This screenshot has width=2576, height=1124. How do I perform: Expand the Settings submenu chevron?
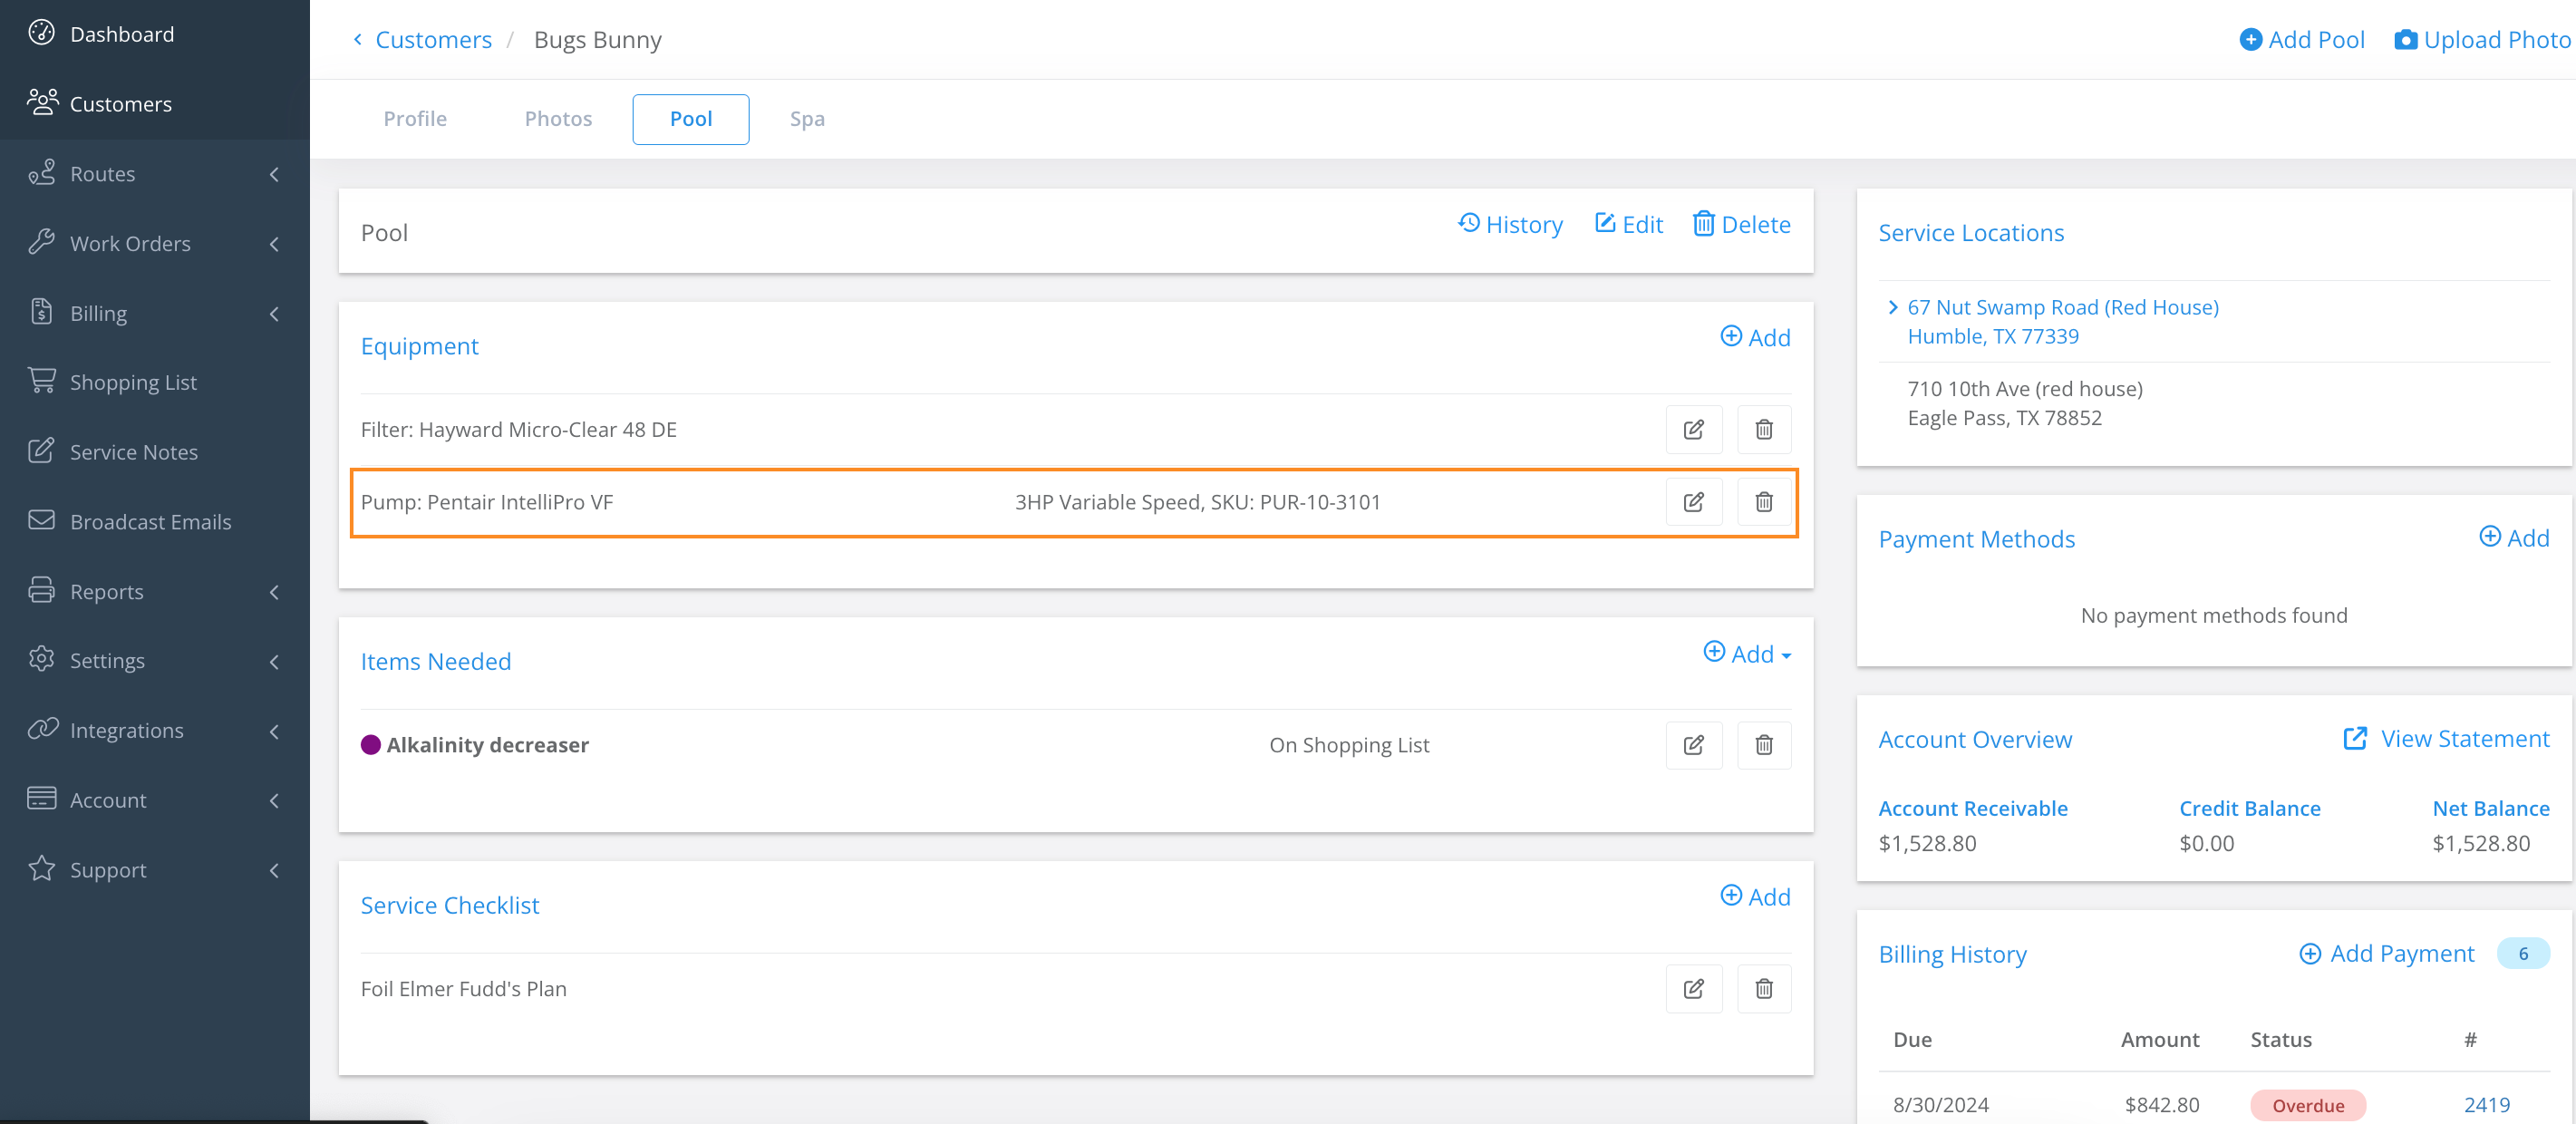point(274,661)
